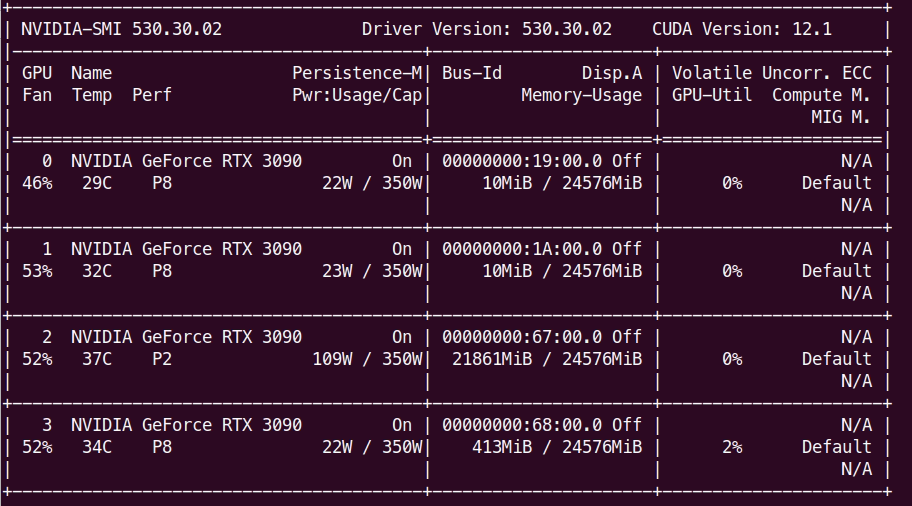912x506 pixels.
Task: Click the Pwr:Usage/Cap header
Action: coord(357,95)
